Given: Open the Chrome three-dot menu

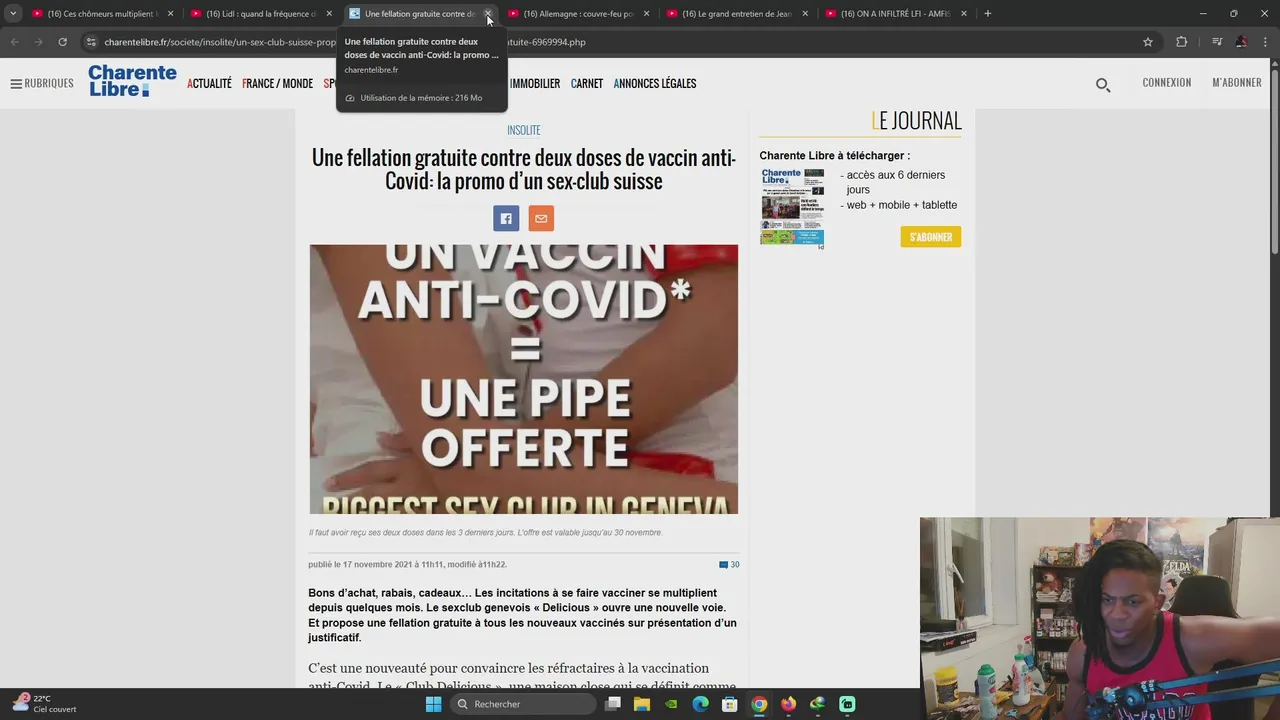Looking at the screenshot, I should (x=1265, y=42).
